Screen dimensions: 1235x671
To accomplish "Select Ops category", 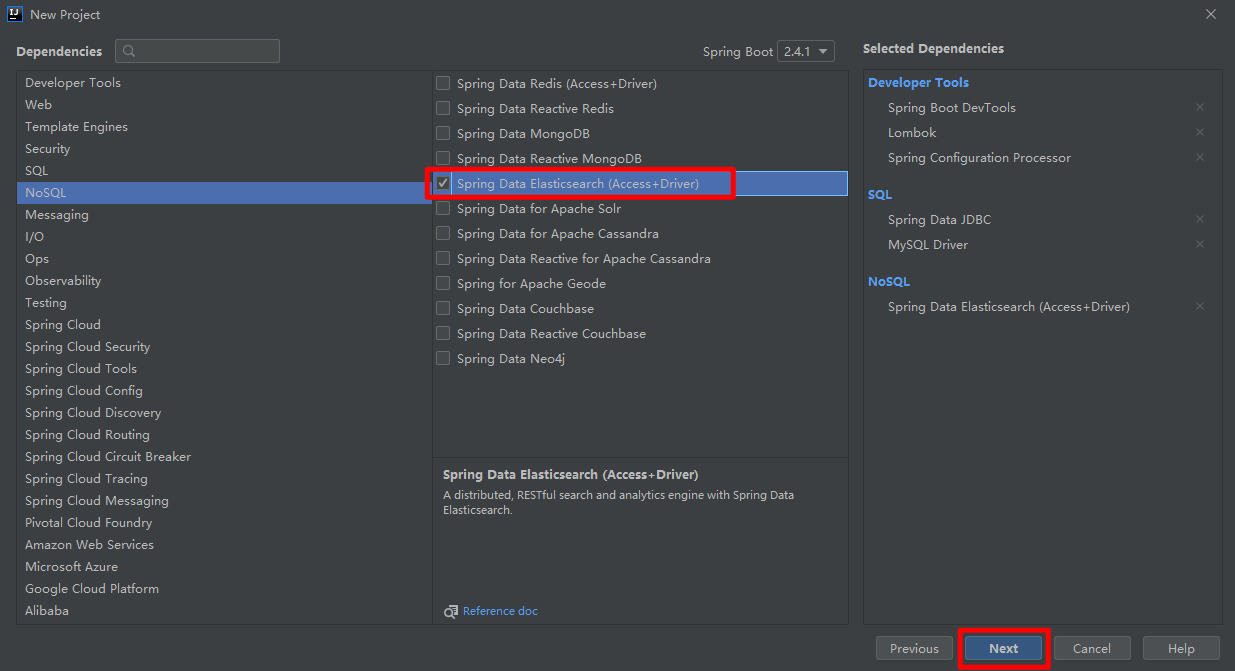I will (x=224, y=258).
